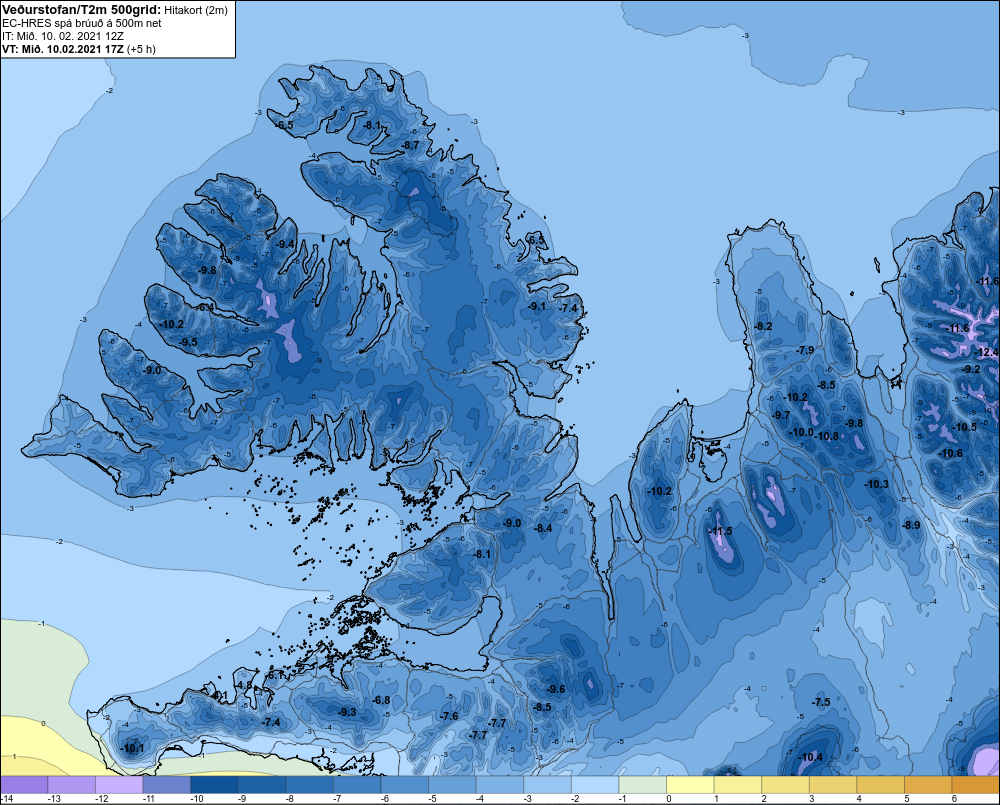The image size is (1000, 805).
Task: Click the -11.5 temperature label
Action: (720, 531)
